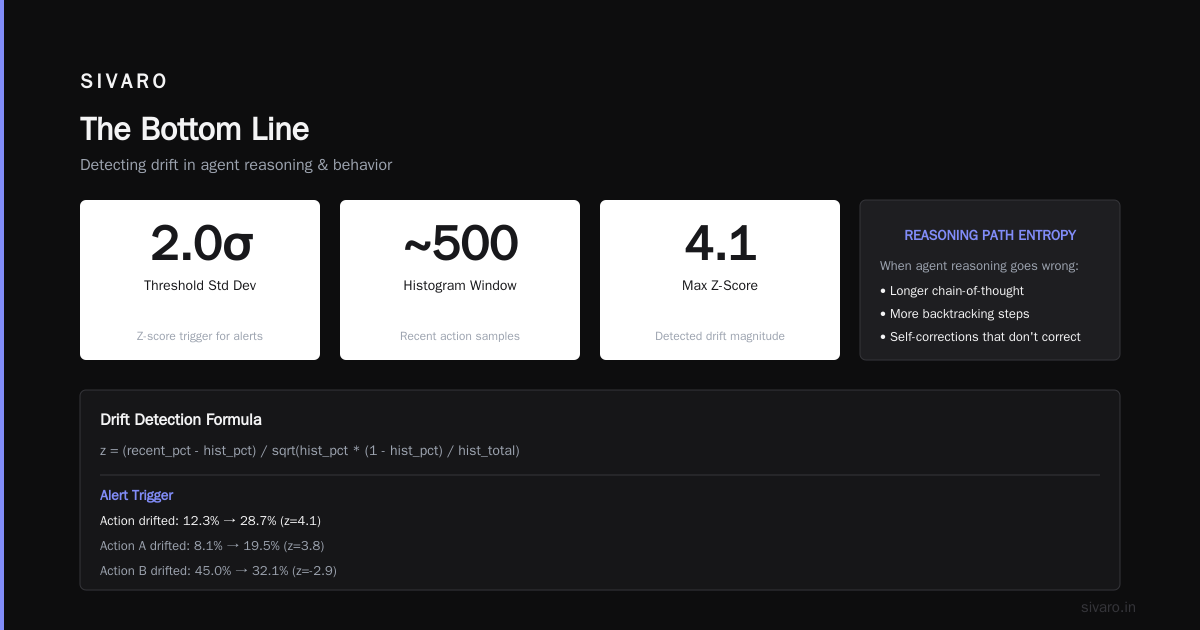Click the Drift Detection Formula title

tap(181, 420)
